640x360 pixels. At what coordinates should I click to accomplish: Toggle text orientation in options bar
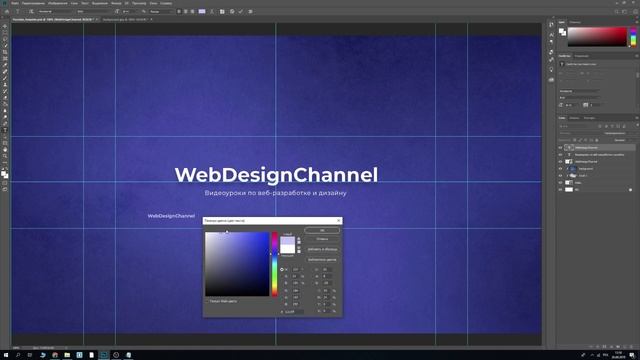pos(31,11)
